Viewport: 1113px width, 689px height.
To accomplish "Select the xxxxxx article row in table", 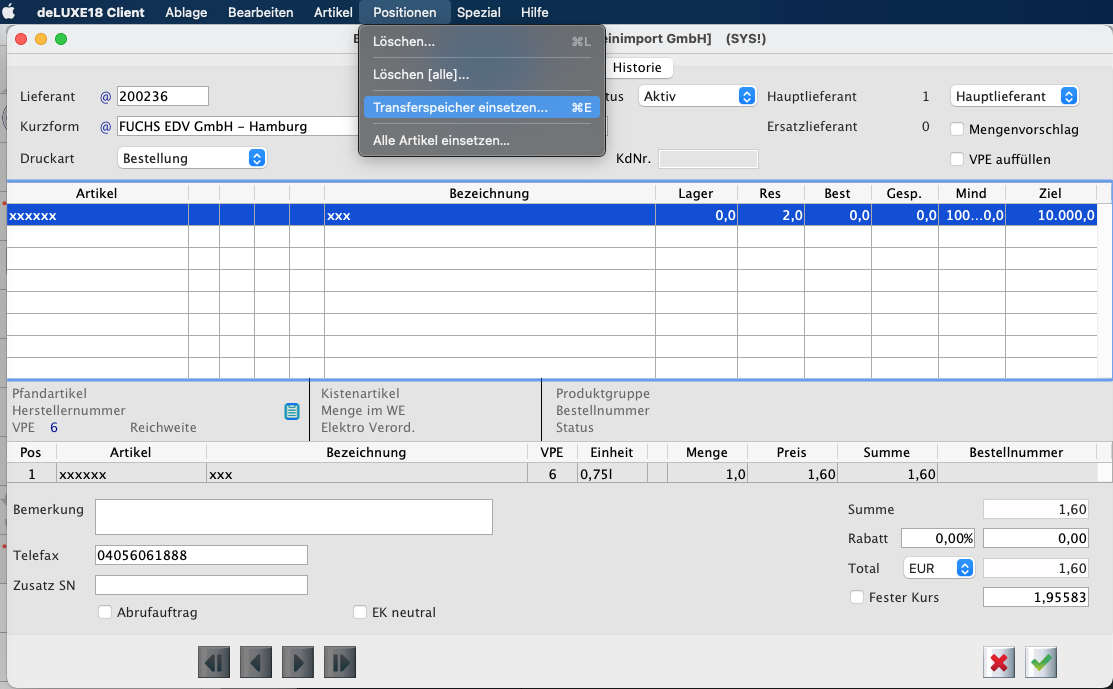I will (x=97, y=215).
